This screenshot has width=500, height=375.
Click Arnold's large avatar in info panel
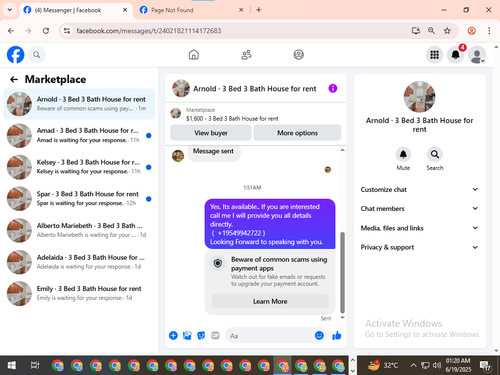pos(419,97)
